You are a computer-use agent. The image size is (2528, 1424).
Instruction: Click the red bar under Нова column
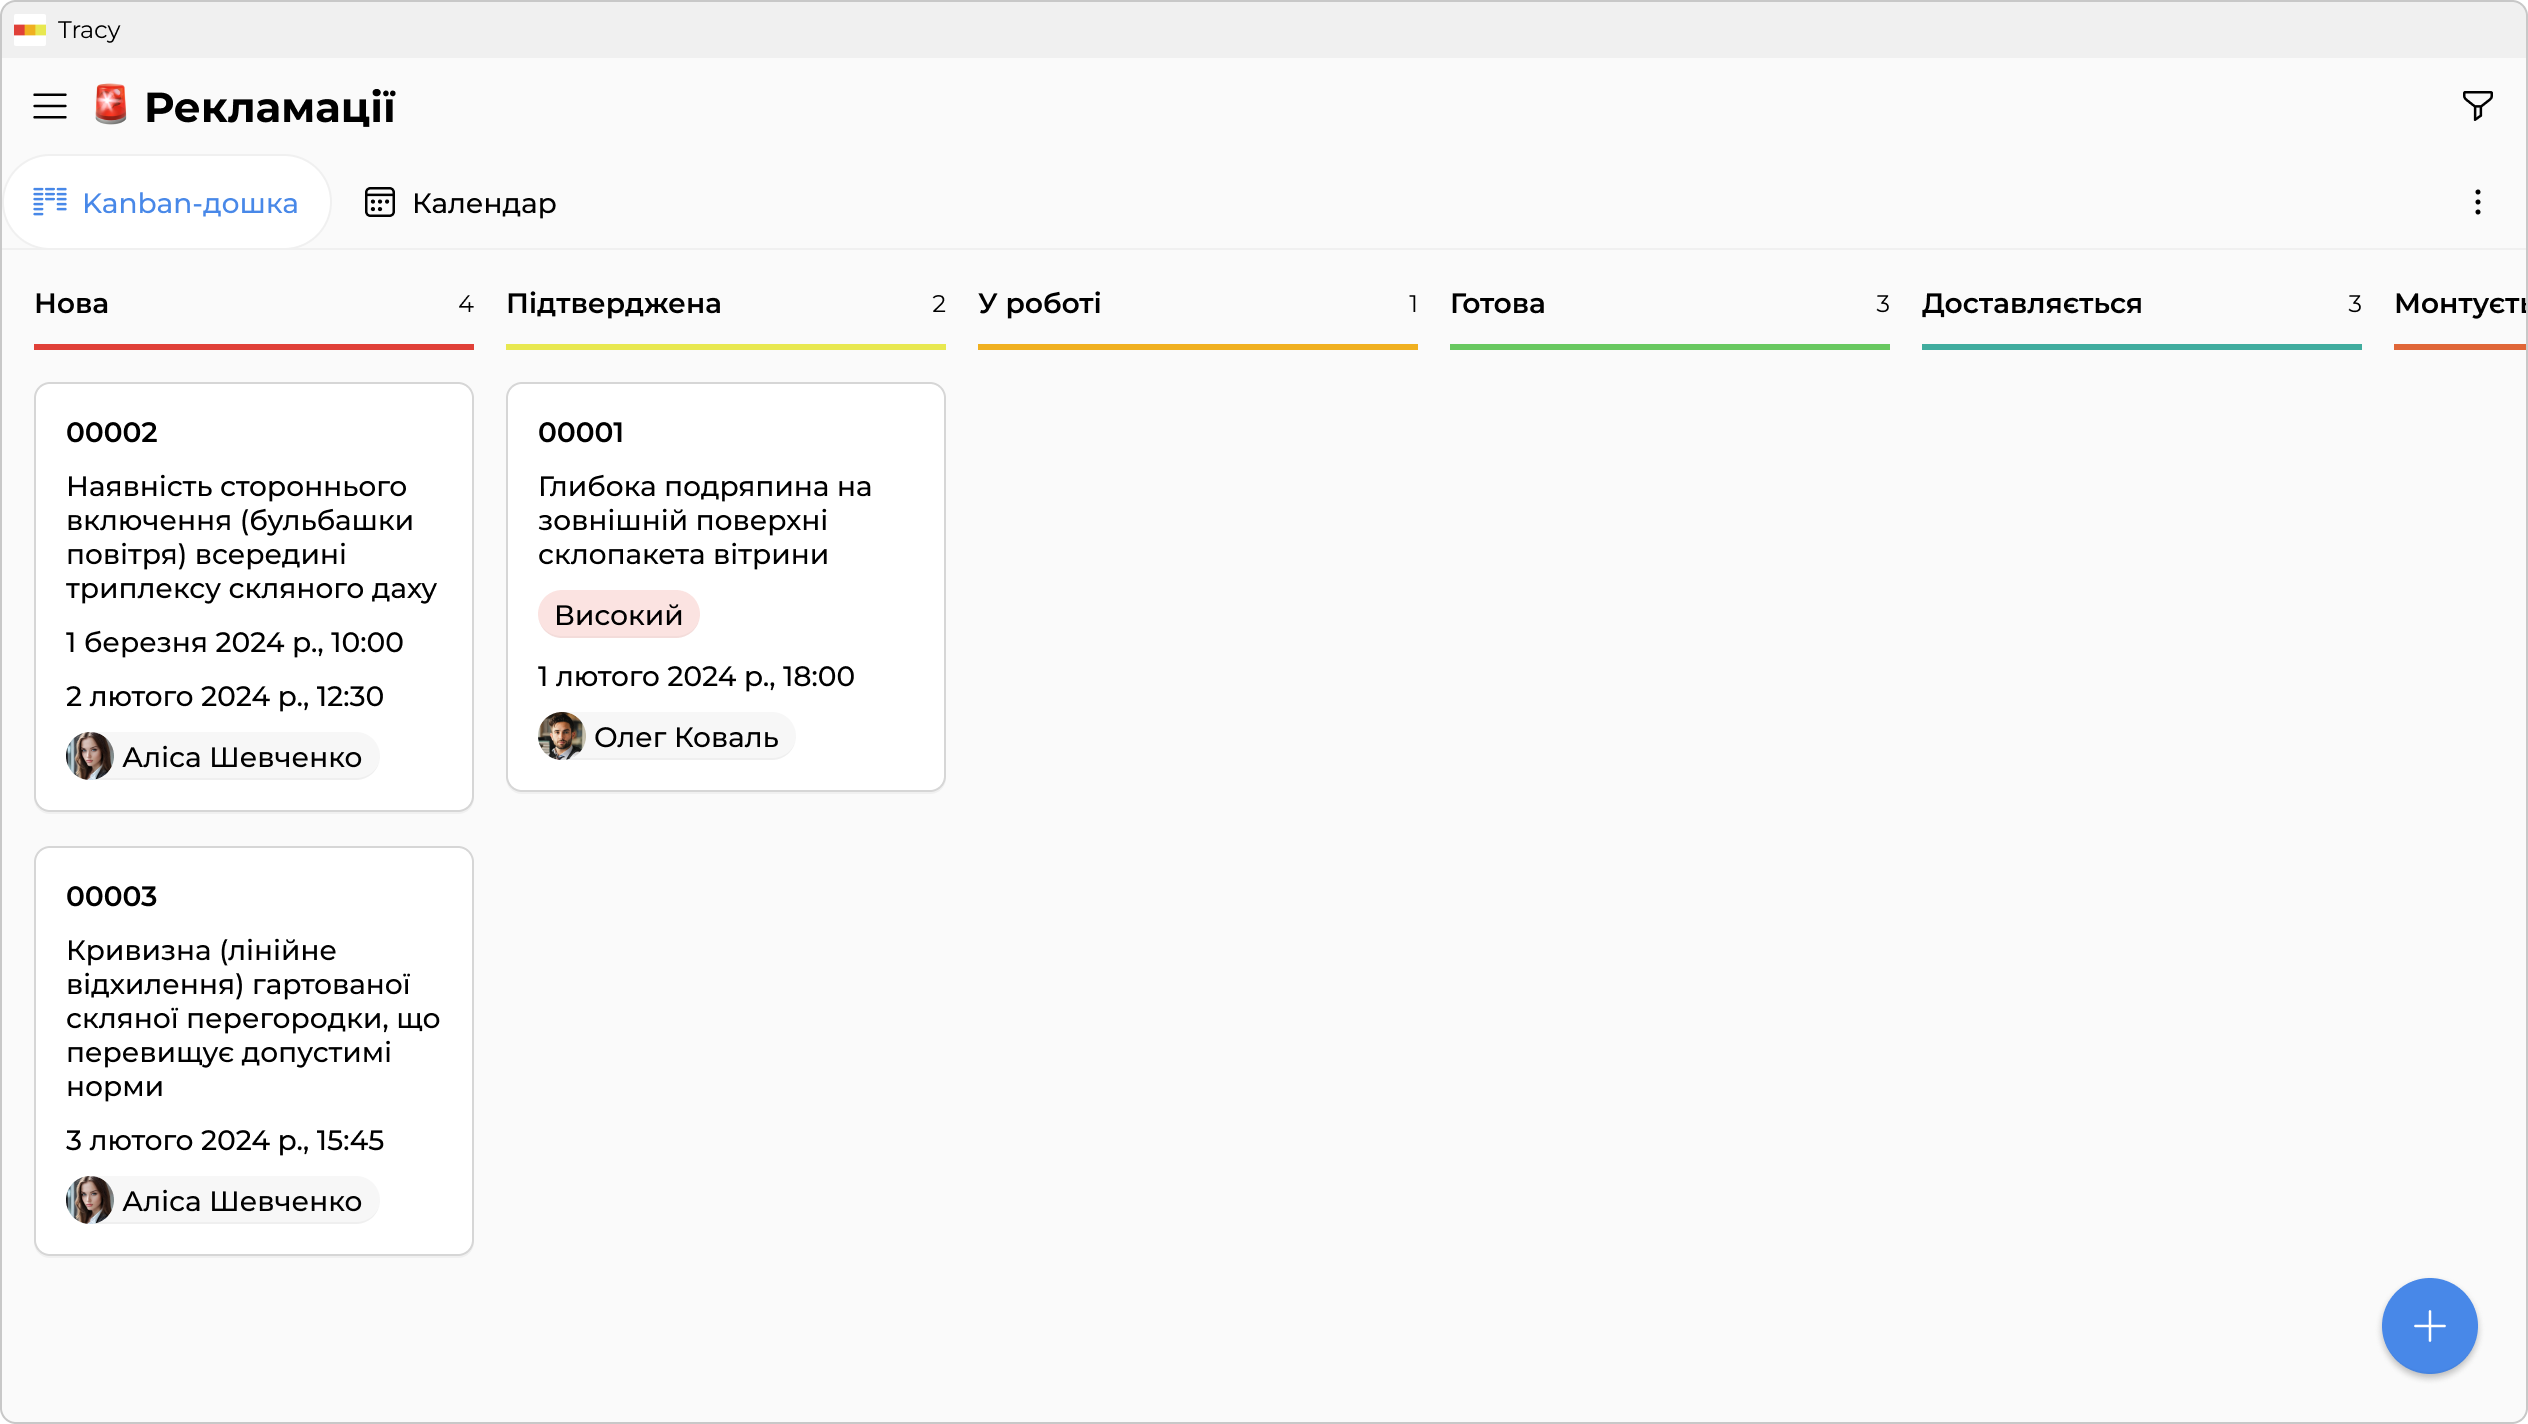coord(253,347)
